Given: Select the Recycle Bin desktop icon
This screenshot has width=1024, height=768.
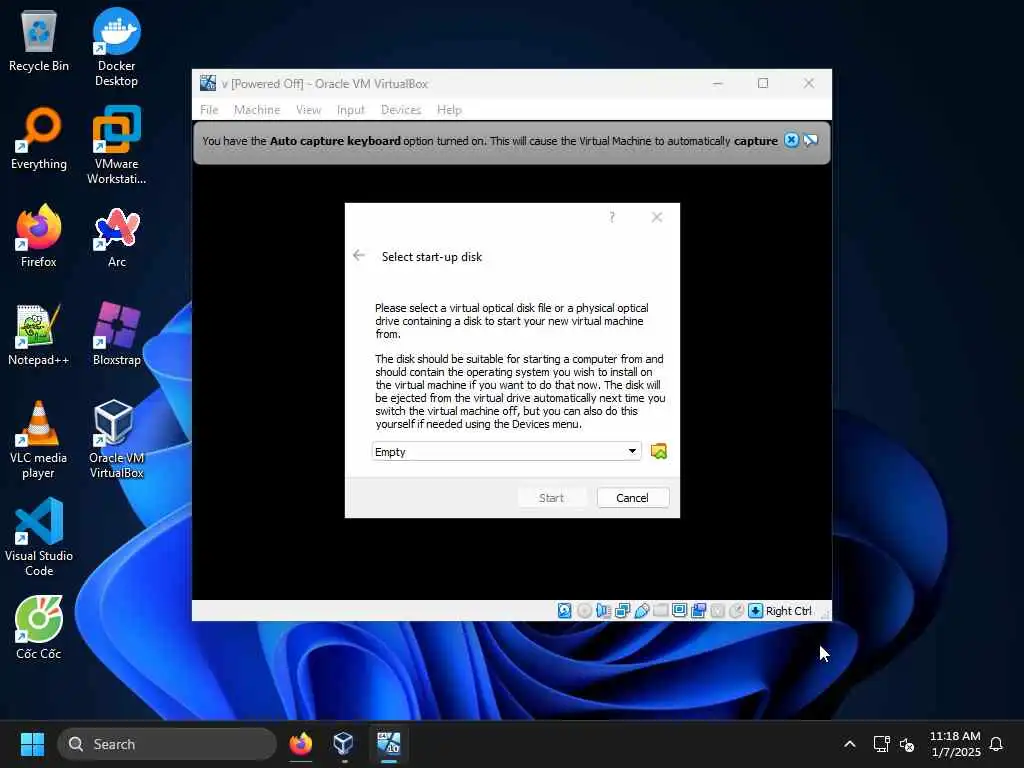Looking at the screenshot, I should click(x=39, y=42).
